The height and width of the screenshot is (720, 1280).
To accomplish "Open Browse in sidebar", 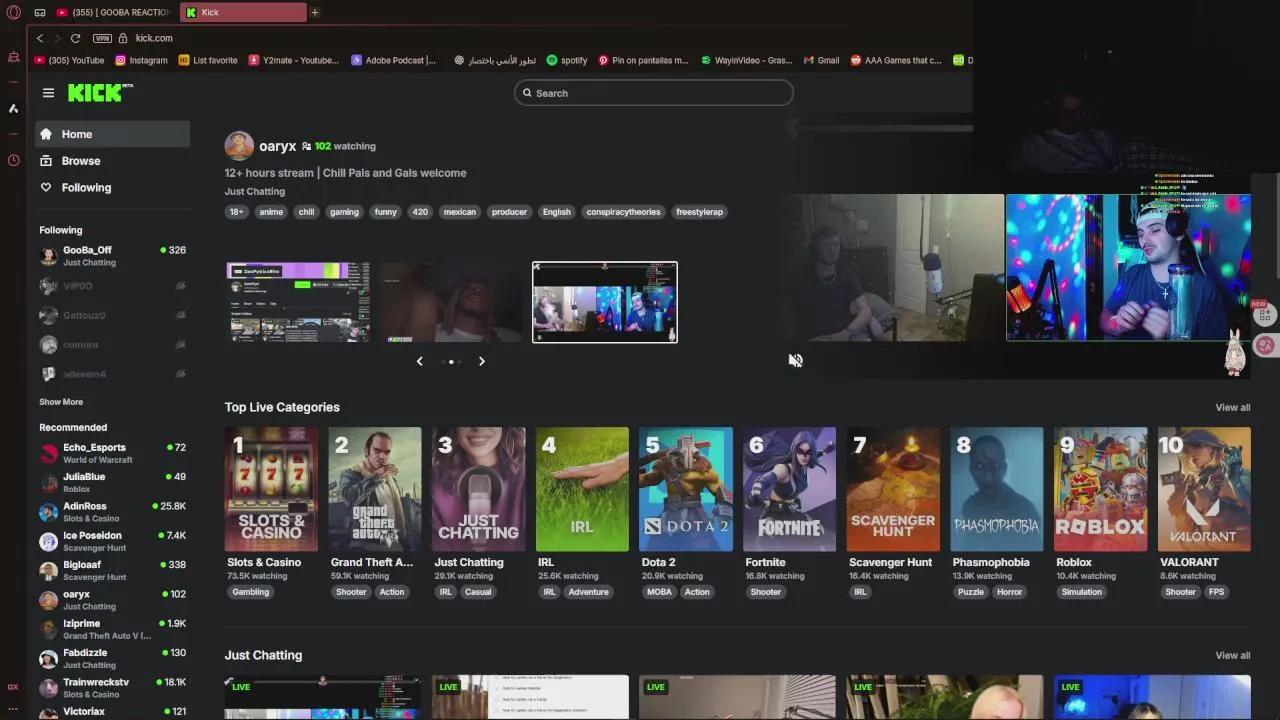I will pos(112,161).
